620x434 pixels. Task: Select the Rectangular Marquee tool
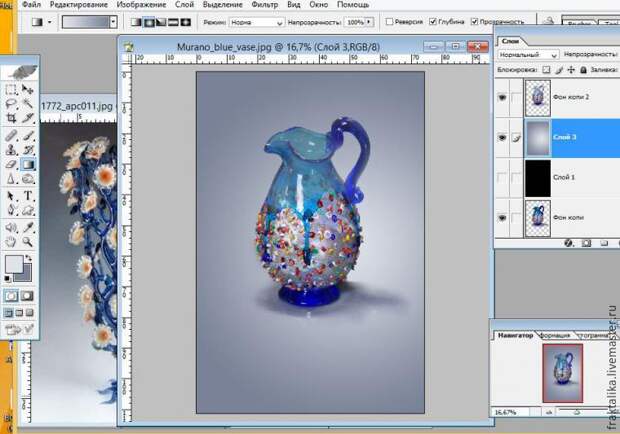[x=11, y=90]
